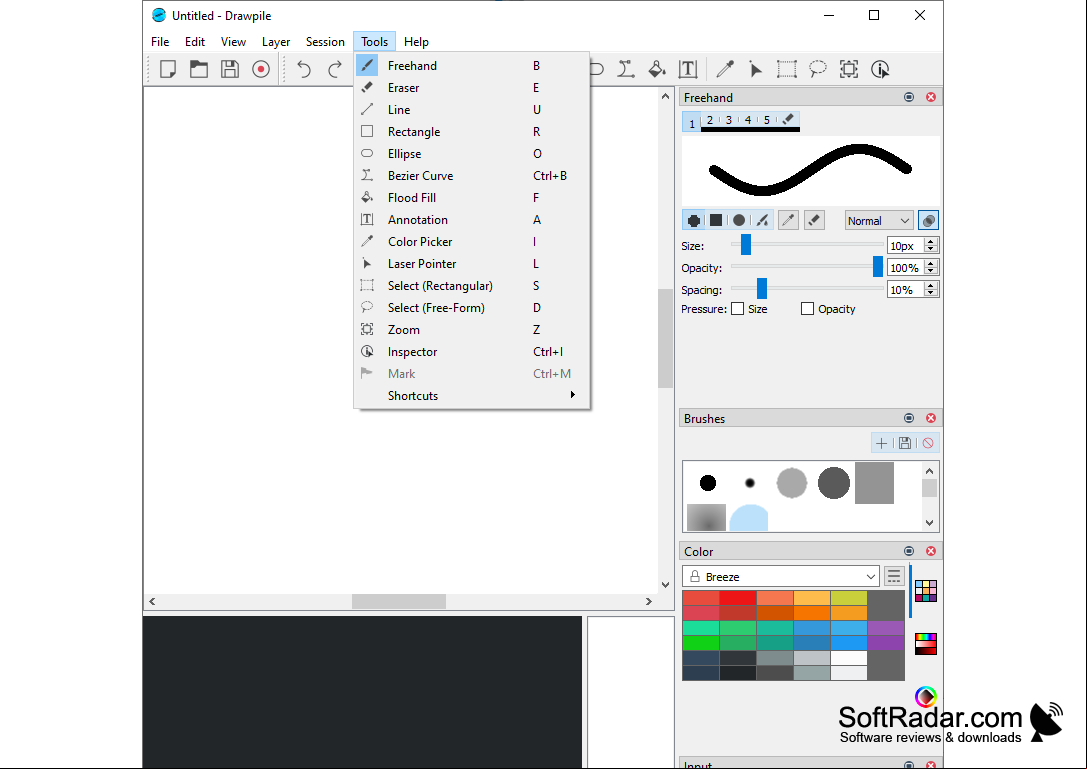This screenshot has width=1087, height=769.
Task: Increase spacing with spinner up arrow
Action: [x=931, y=286]
